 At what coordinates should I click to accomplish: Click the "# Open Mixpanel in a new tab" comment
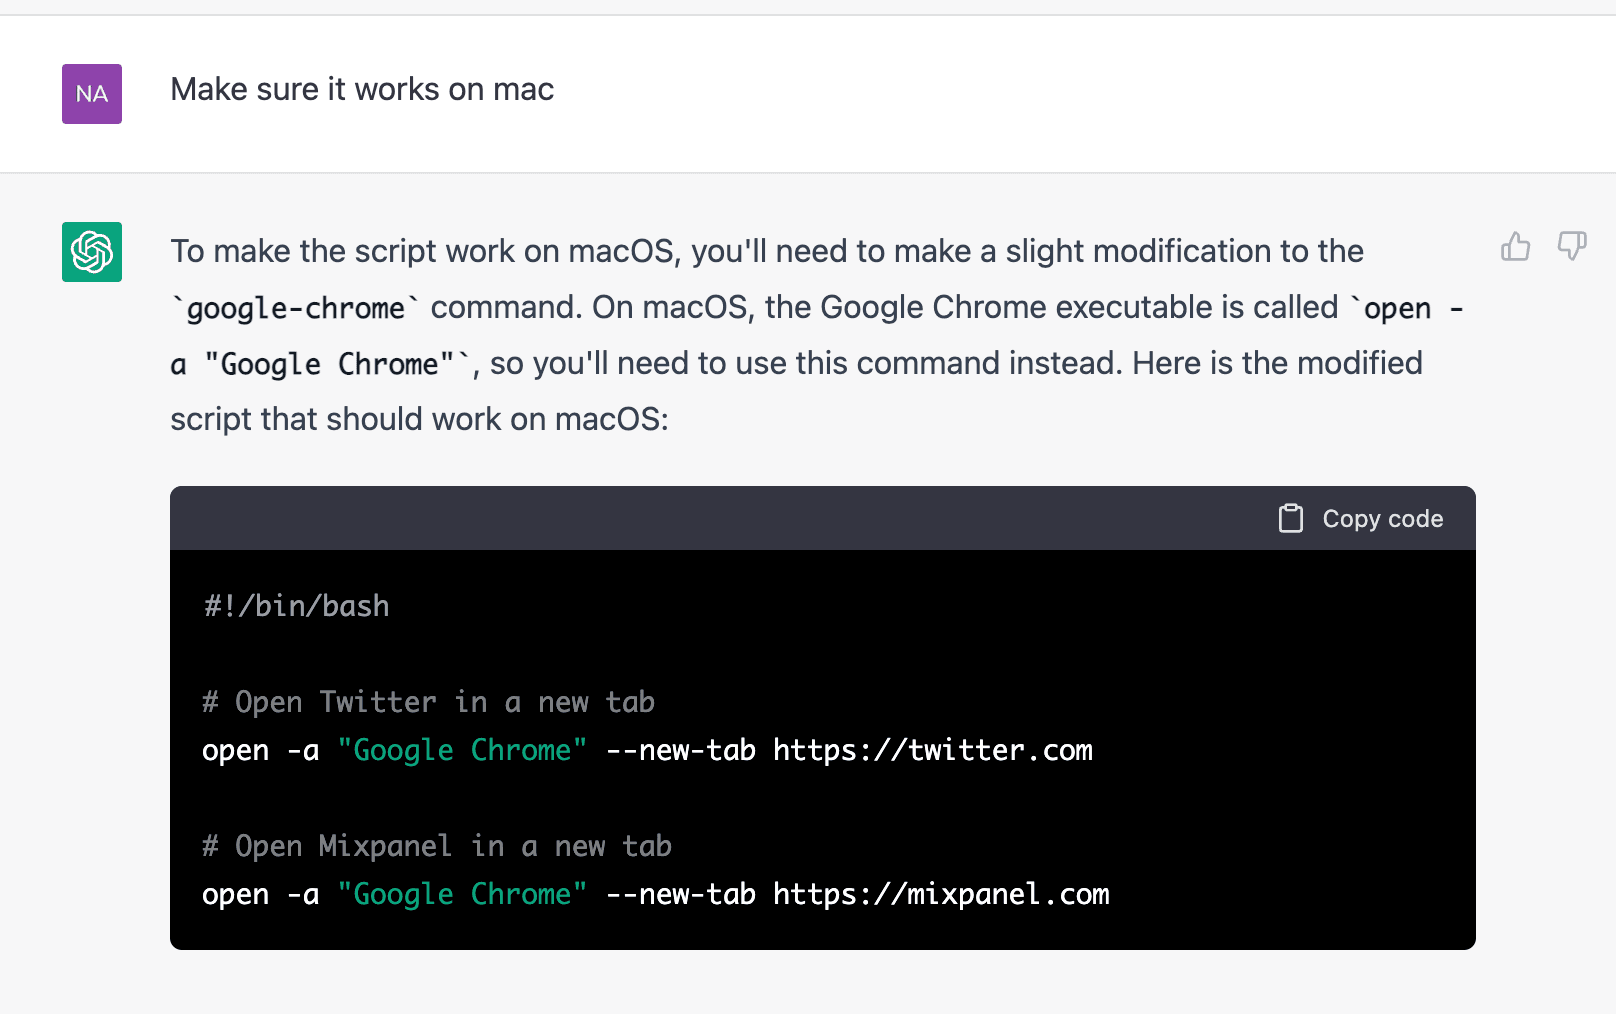pyautogui.click(x=436, y=846)
